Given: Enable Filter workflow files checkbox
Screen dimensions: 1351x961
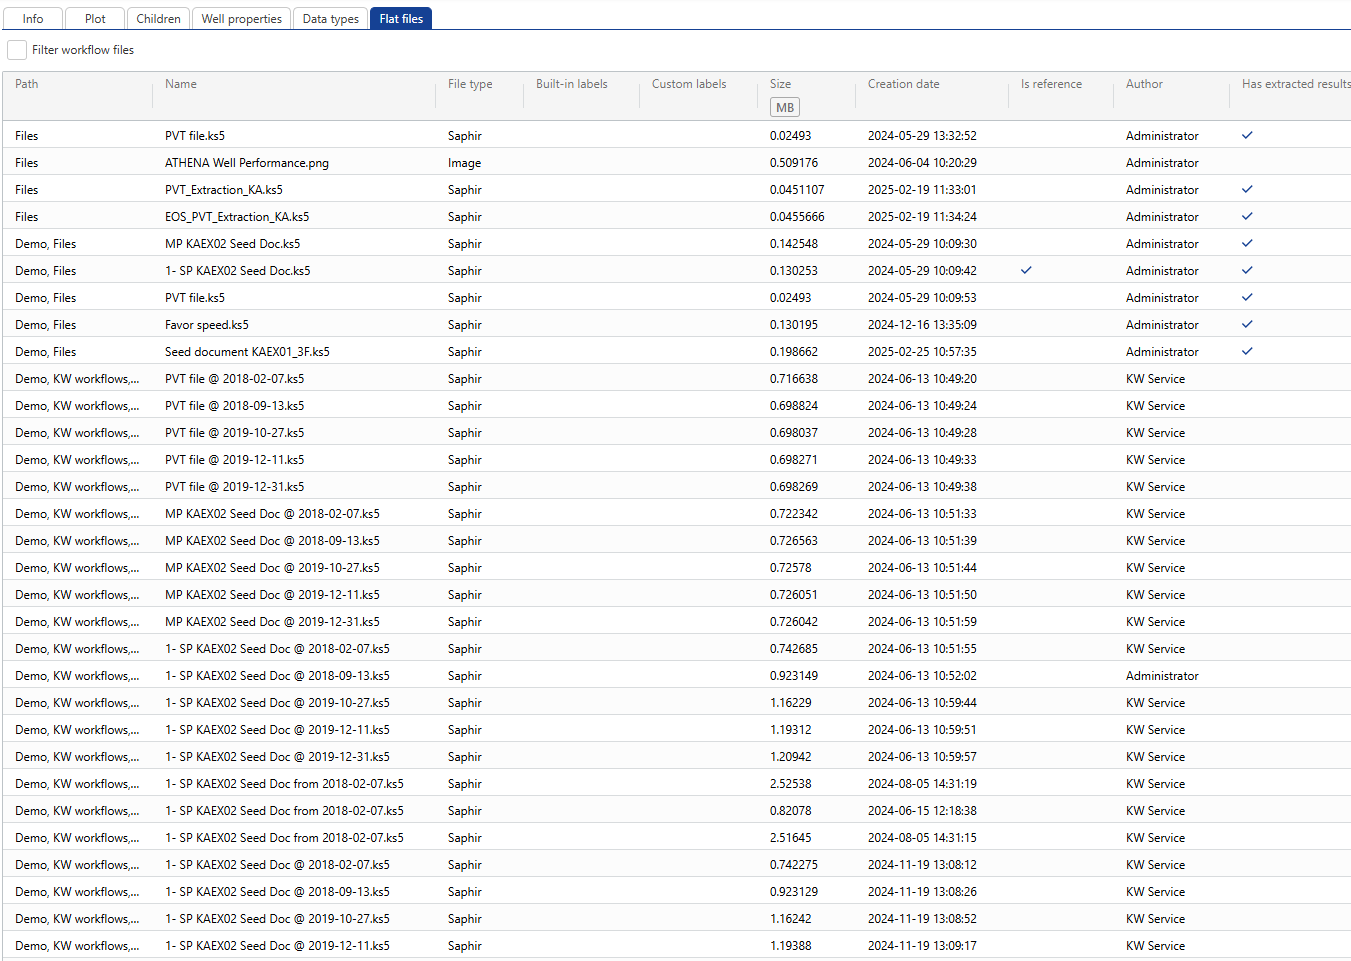Looking at the screenshot, I should click(x=17, y=50).
